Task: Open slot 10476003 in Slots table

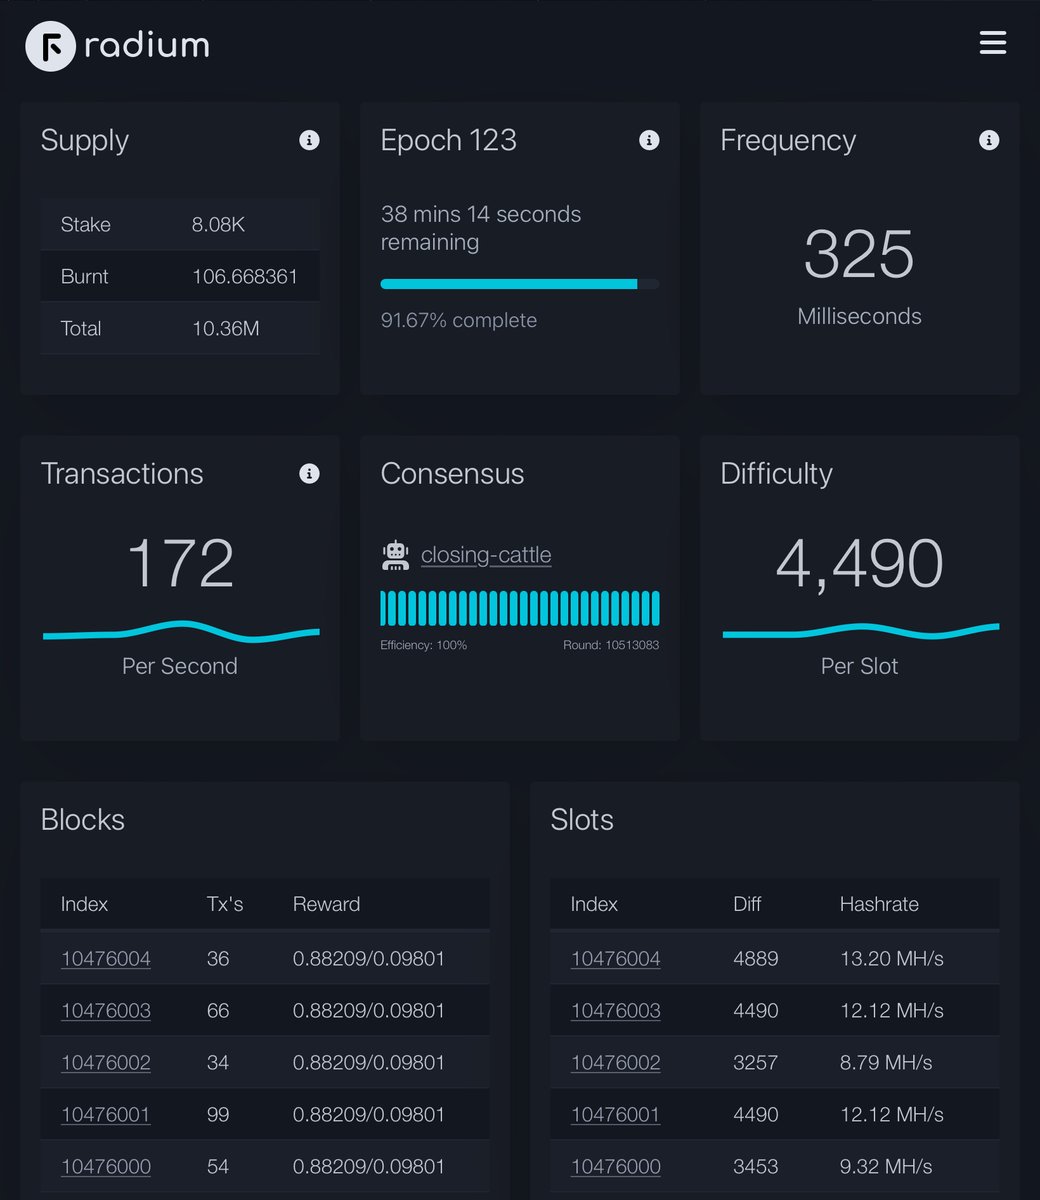Action: 616,1011
